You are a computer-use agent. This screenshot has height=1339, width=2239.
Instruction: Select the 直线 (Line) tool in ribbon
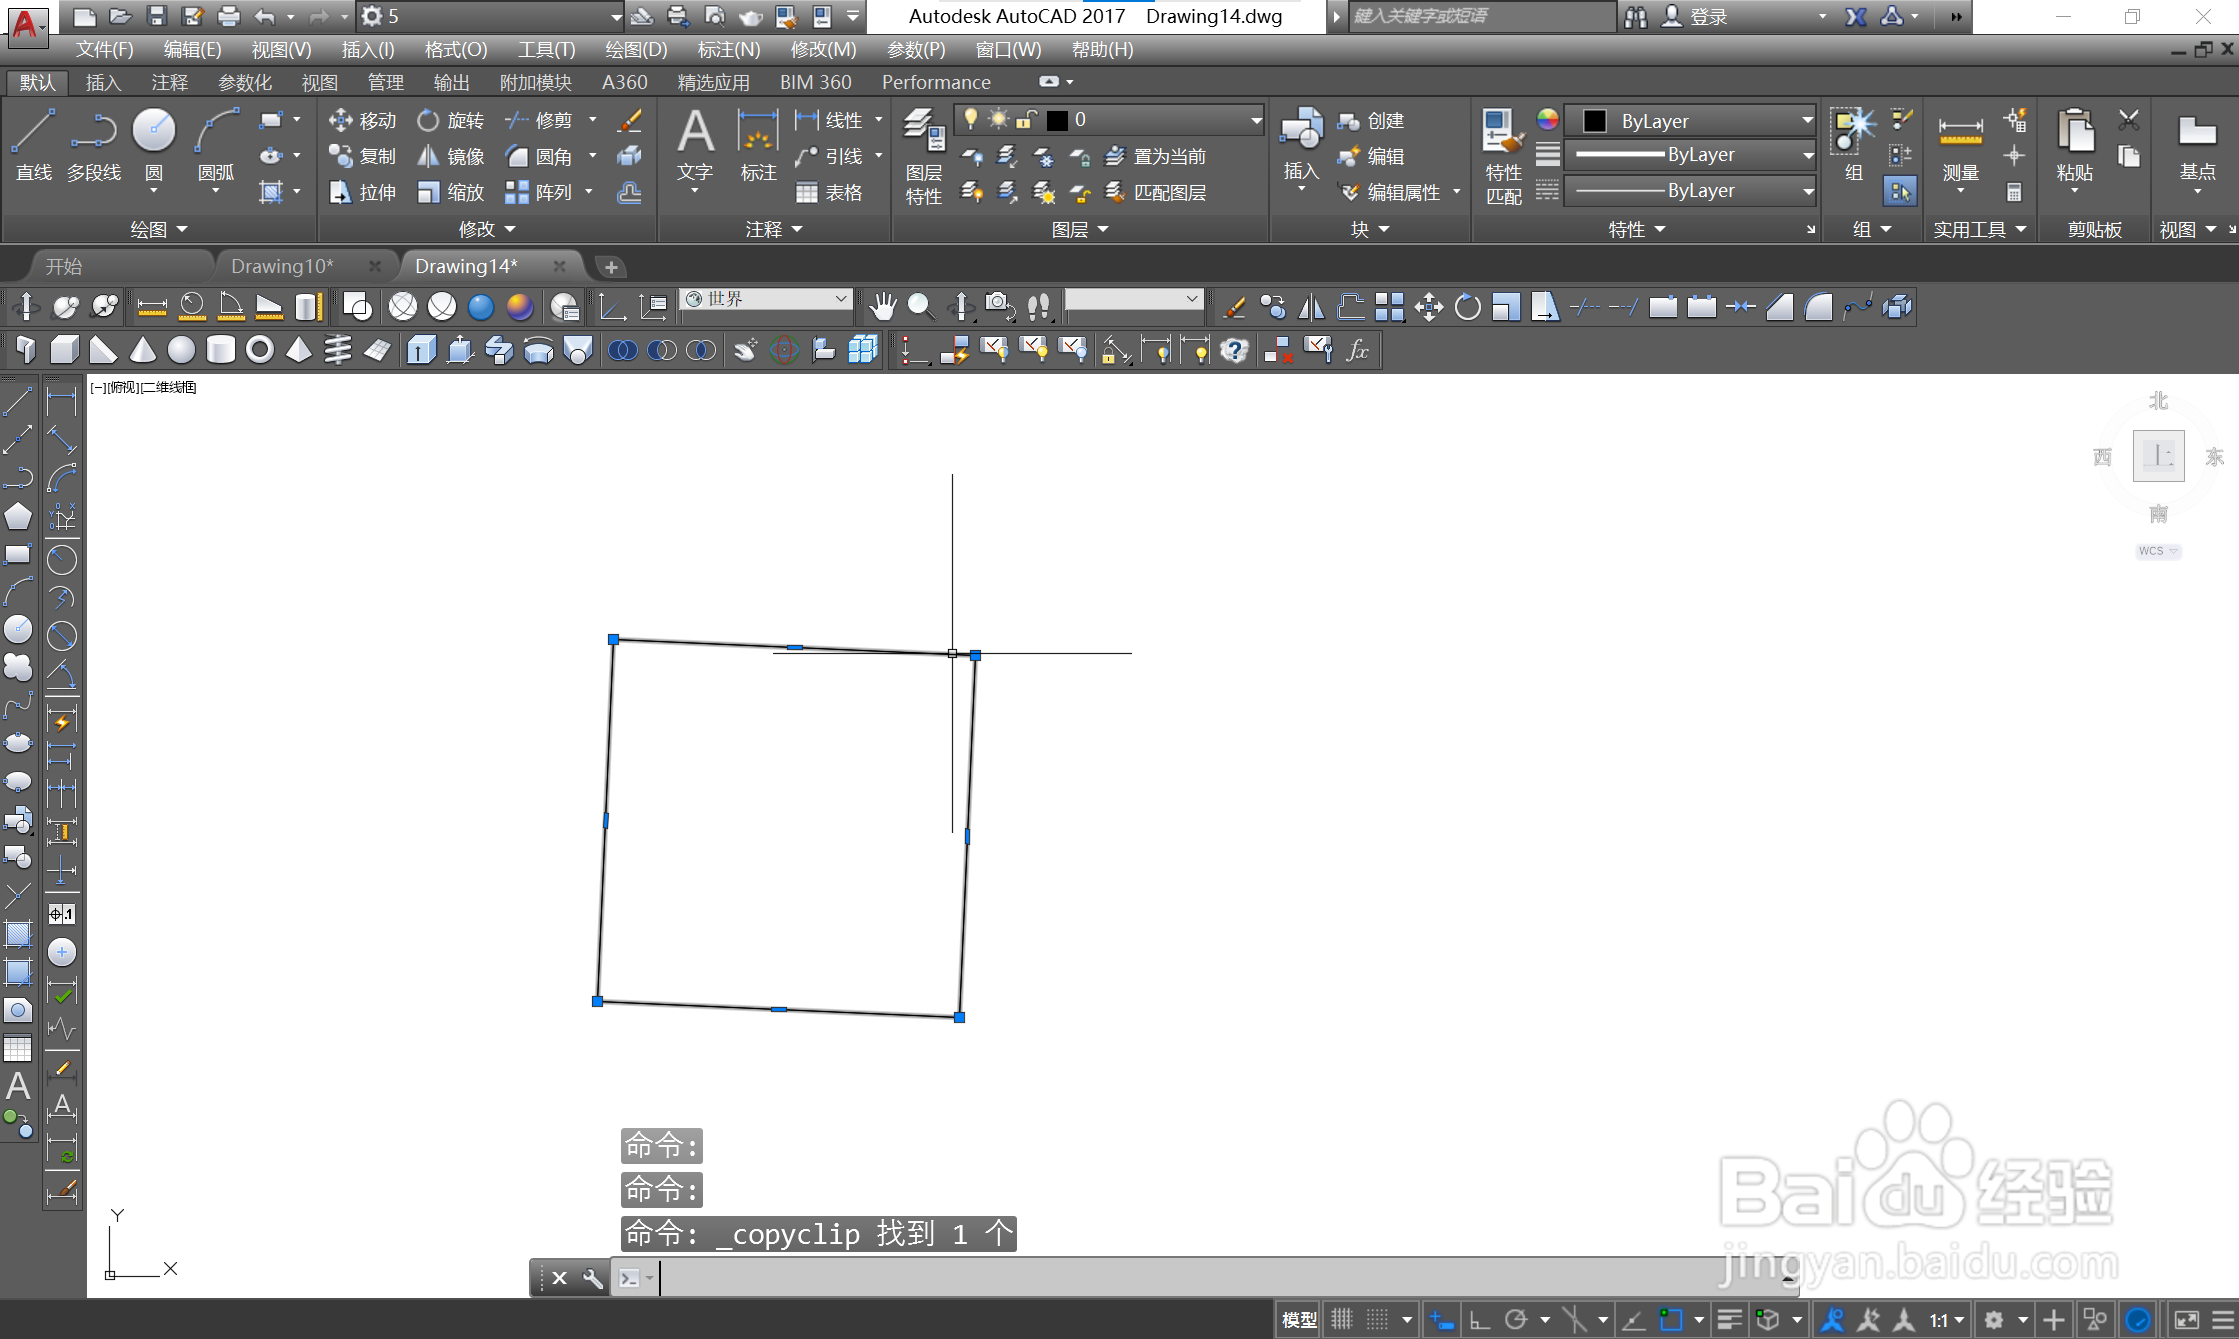pos(33,145)
